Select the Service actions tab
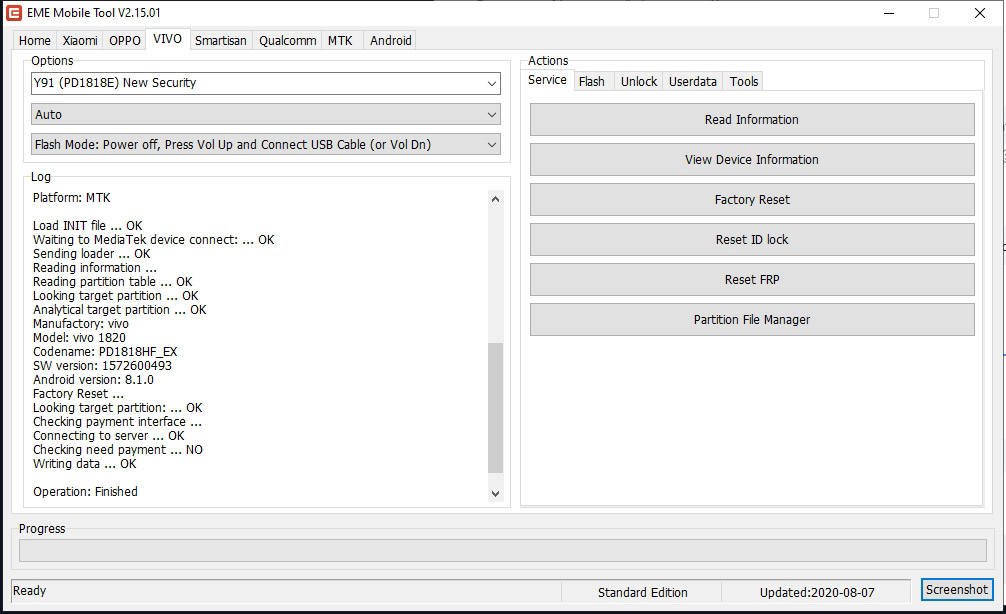Screen dimensions: 1006x614 point(547,80)
